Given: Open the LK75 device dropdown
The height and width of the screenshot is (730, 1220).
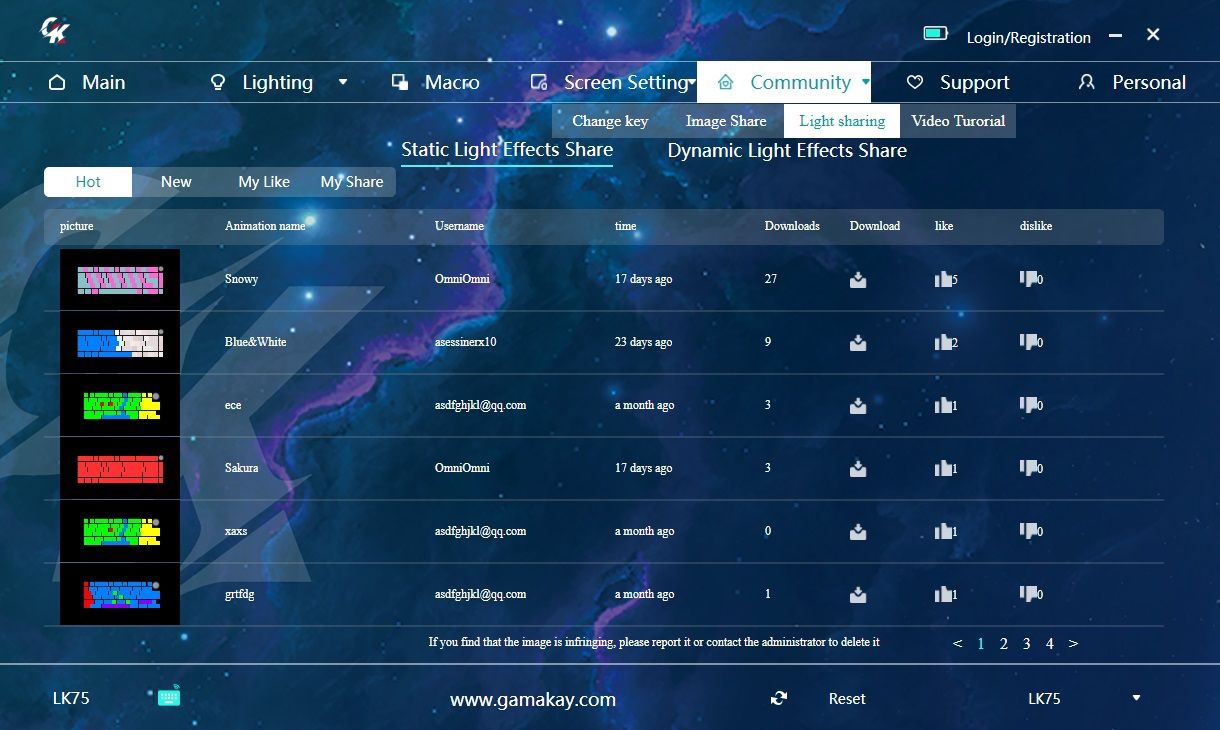Looking at the screenshot, I should click(x=1135, y=697).
